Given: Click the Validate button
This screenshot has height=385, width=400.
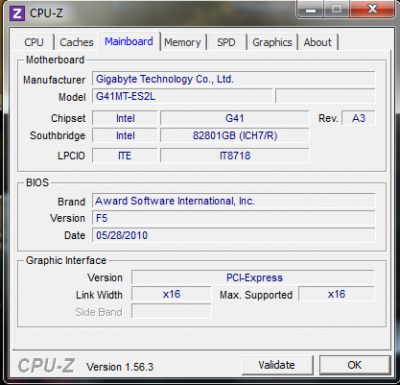Looking at the screenshot, I should (x=277, y=365).
